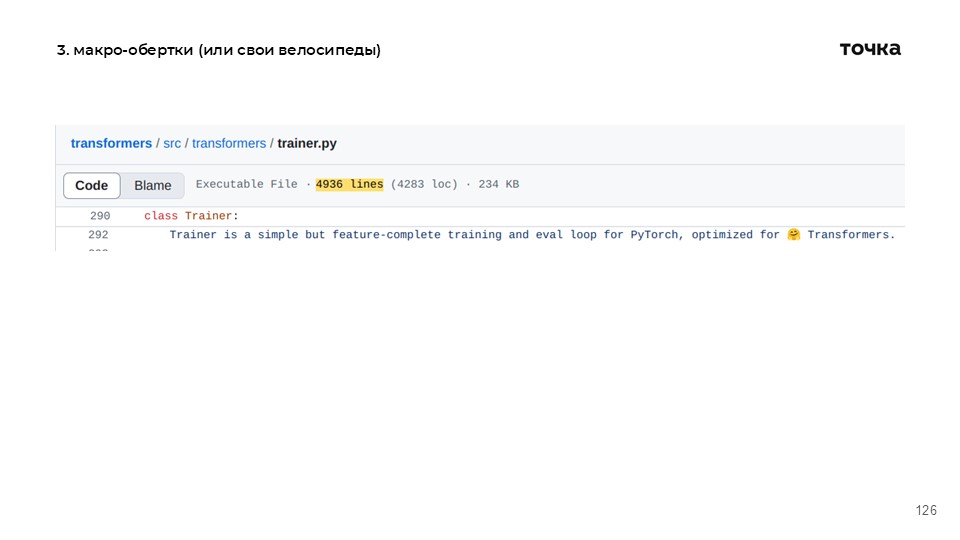Screen dimensions: 960x540
Task: Click the highlighted 4936 lines text
Action: (349, 184)
